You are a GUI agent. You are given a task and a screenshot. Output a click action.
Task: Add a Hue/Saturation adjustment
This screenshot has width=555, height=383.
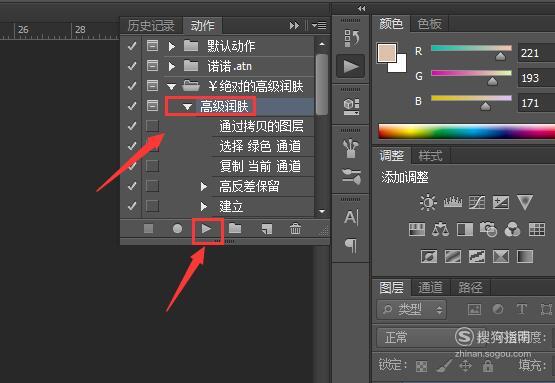click(417, 230)
